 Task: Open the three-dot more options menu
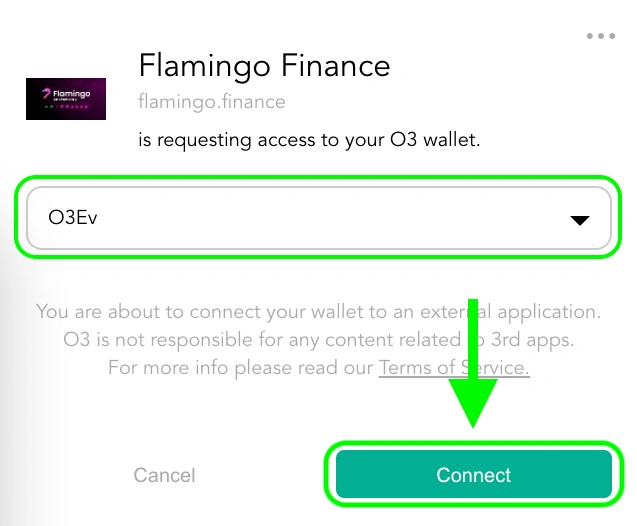pos(601,36)
